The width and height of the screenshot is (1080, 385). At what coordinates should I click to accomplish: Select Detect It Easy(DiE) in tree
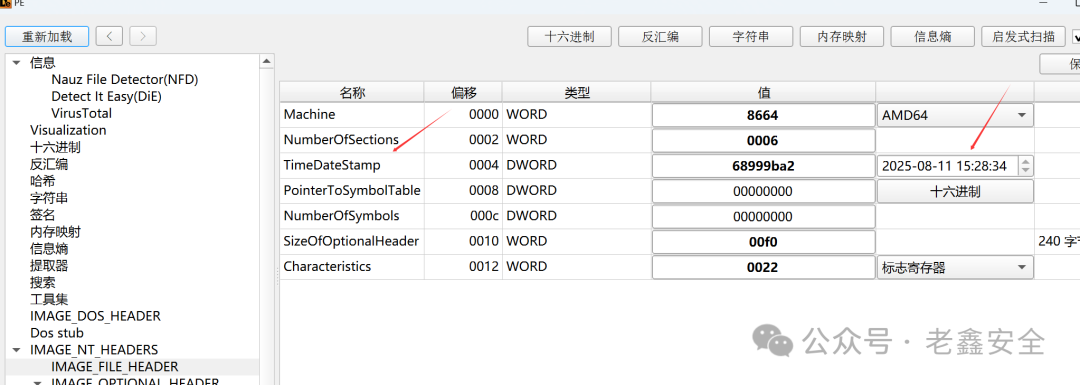(106, 96)
